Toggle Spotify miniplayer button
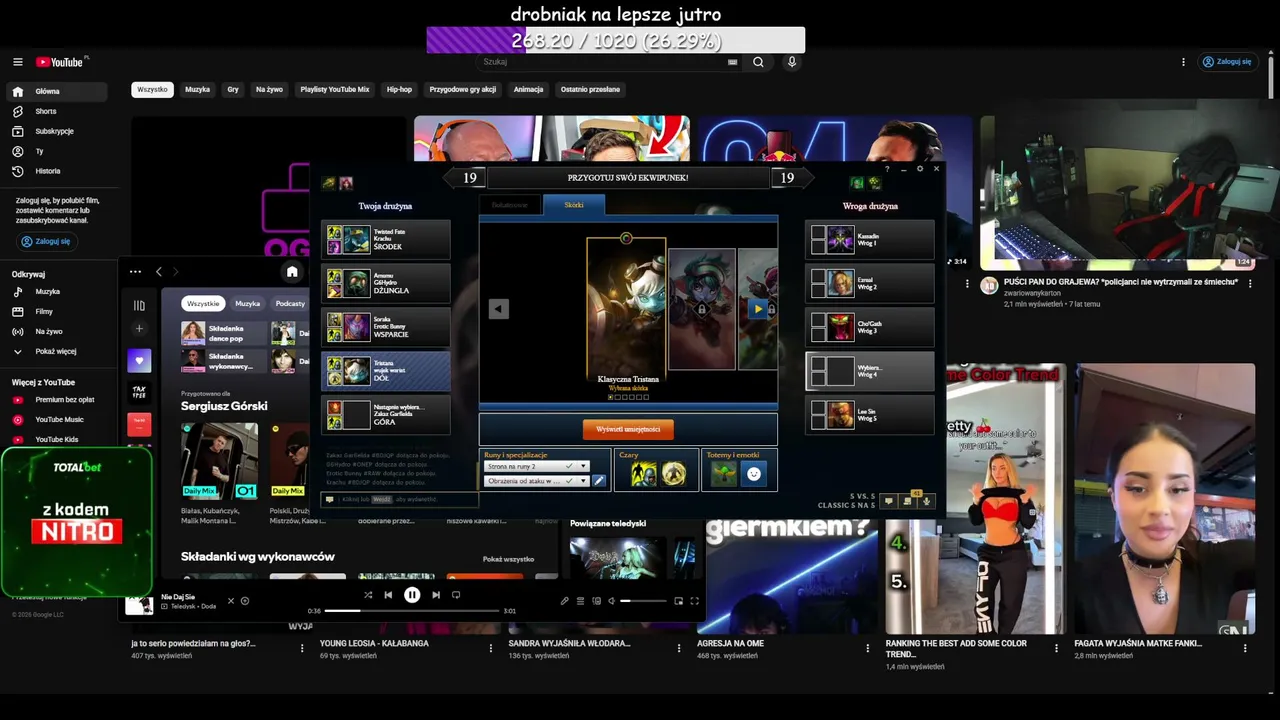 coord(678,601)
